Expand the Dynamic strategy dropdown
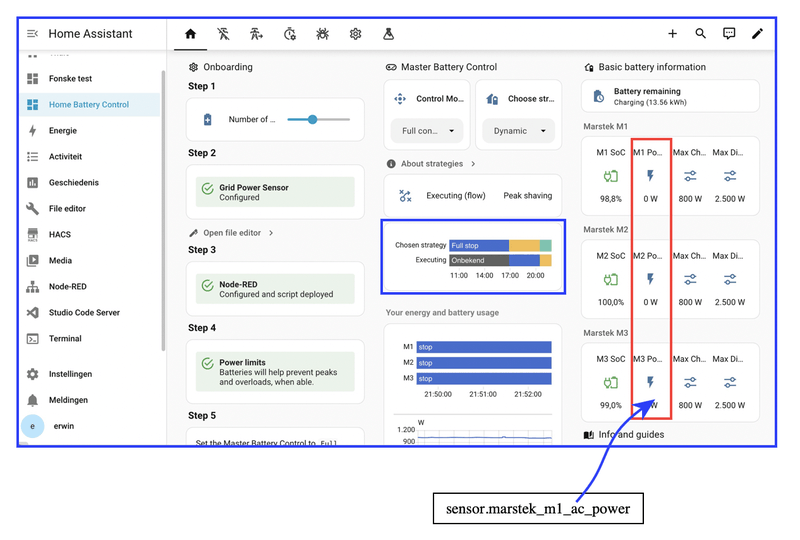This screenshot has height=540, width=800. click(519, 131)
